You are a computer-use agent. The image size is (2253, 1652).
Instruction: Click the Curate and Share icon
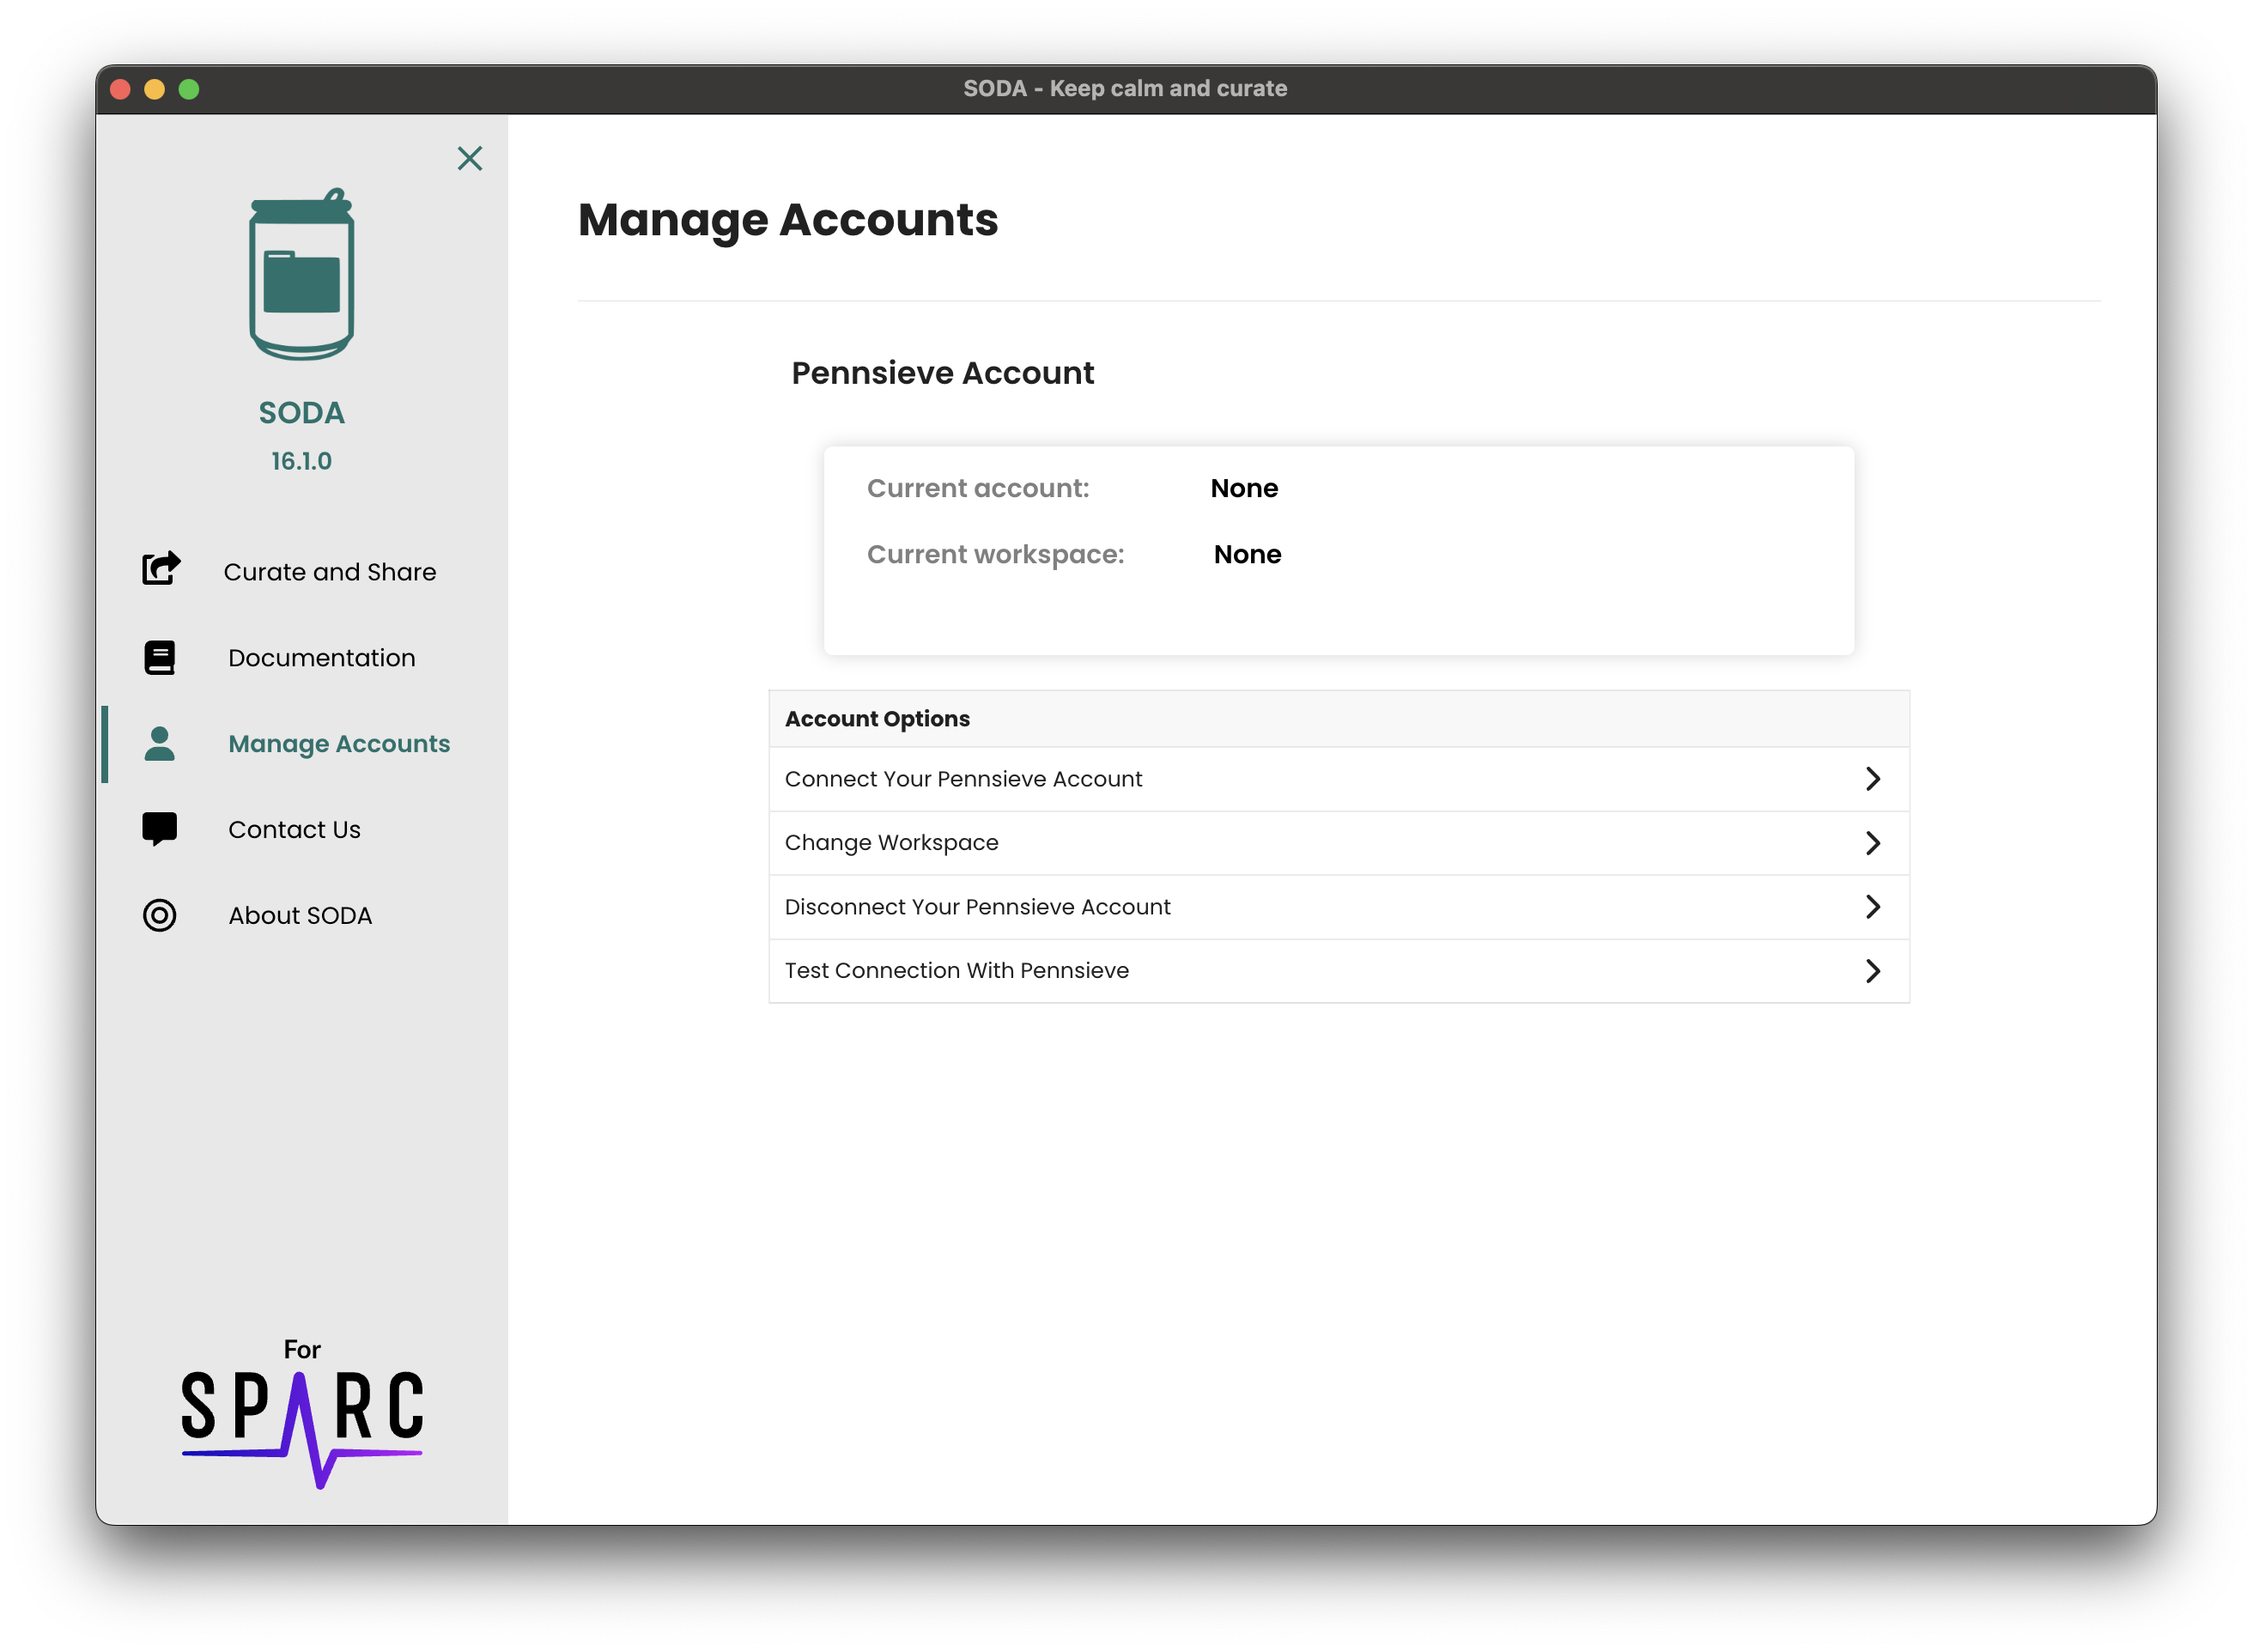click(161, 570)
